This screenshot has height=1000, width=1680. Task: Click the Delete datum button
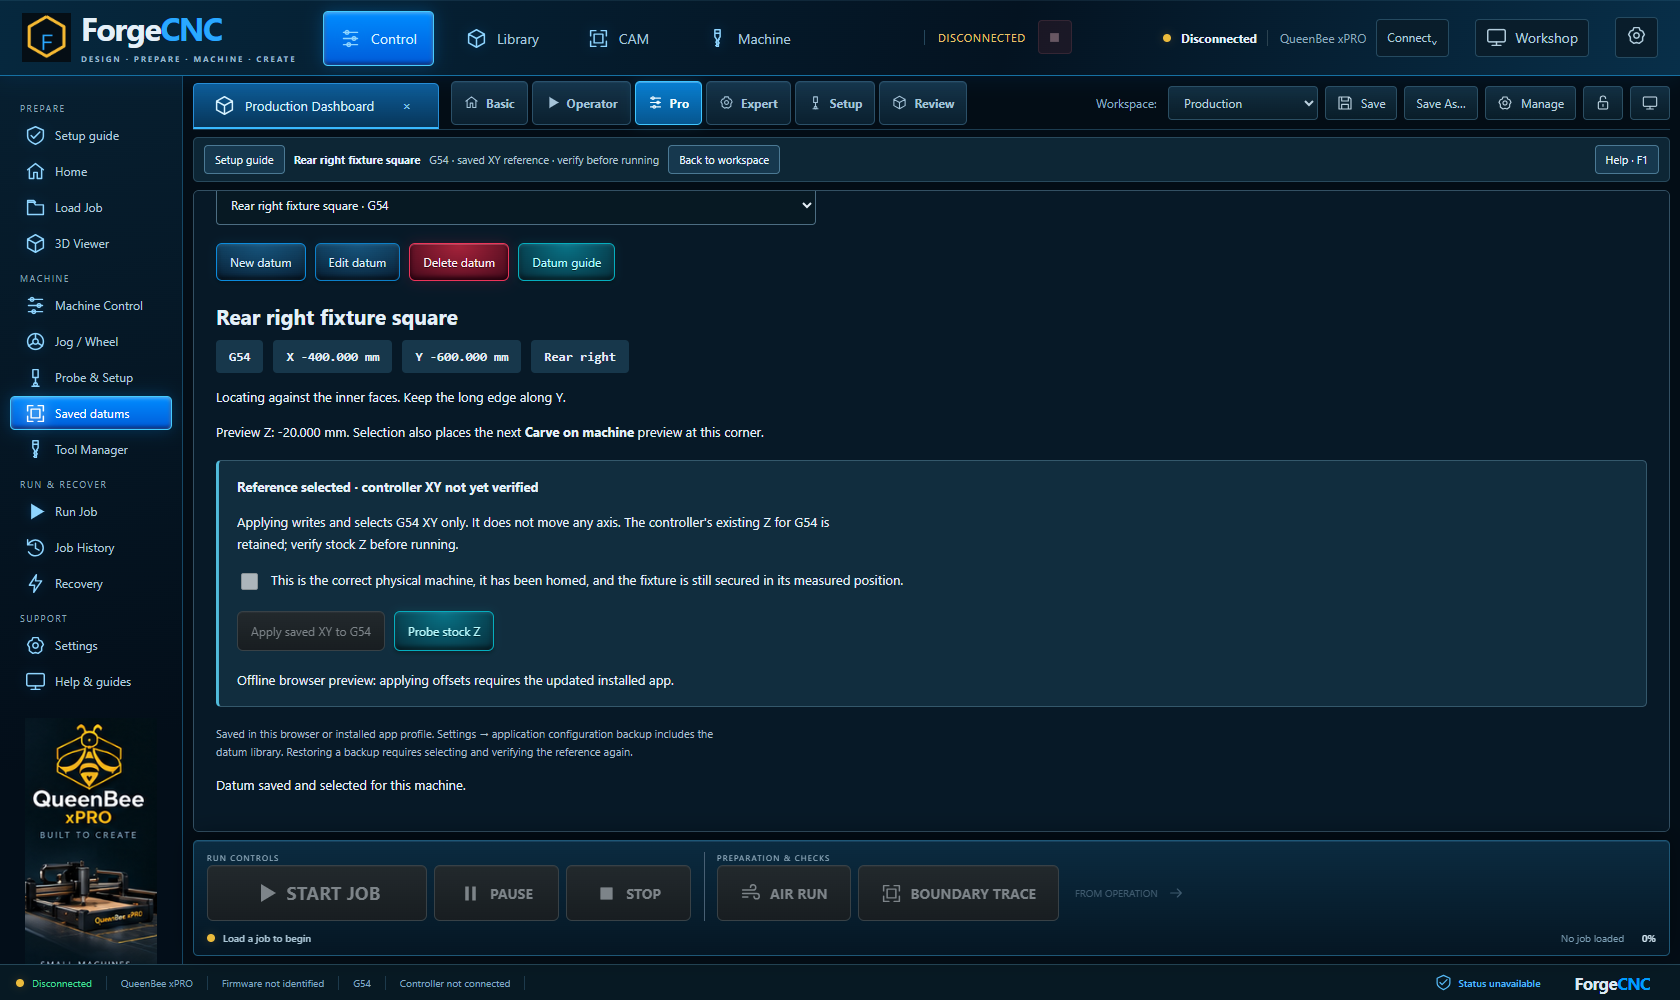coord(459,262)
